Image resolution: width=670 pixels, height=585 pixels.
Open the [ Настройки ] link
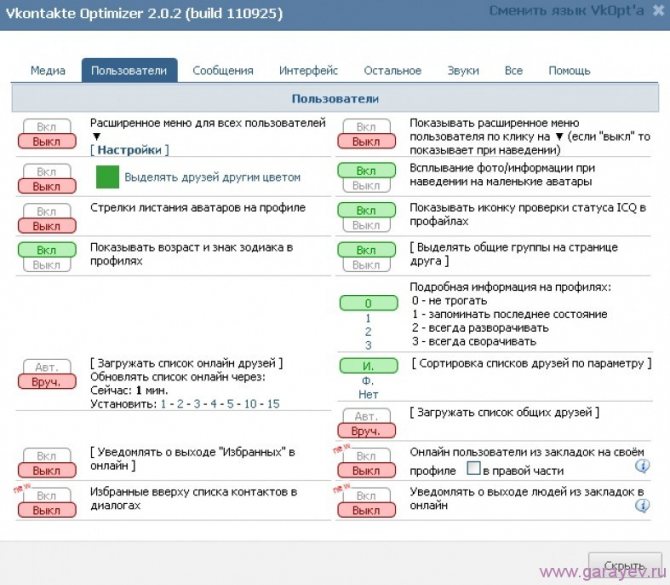coord(129,150)
